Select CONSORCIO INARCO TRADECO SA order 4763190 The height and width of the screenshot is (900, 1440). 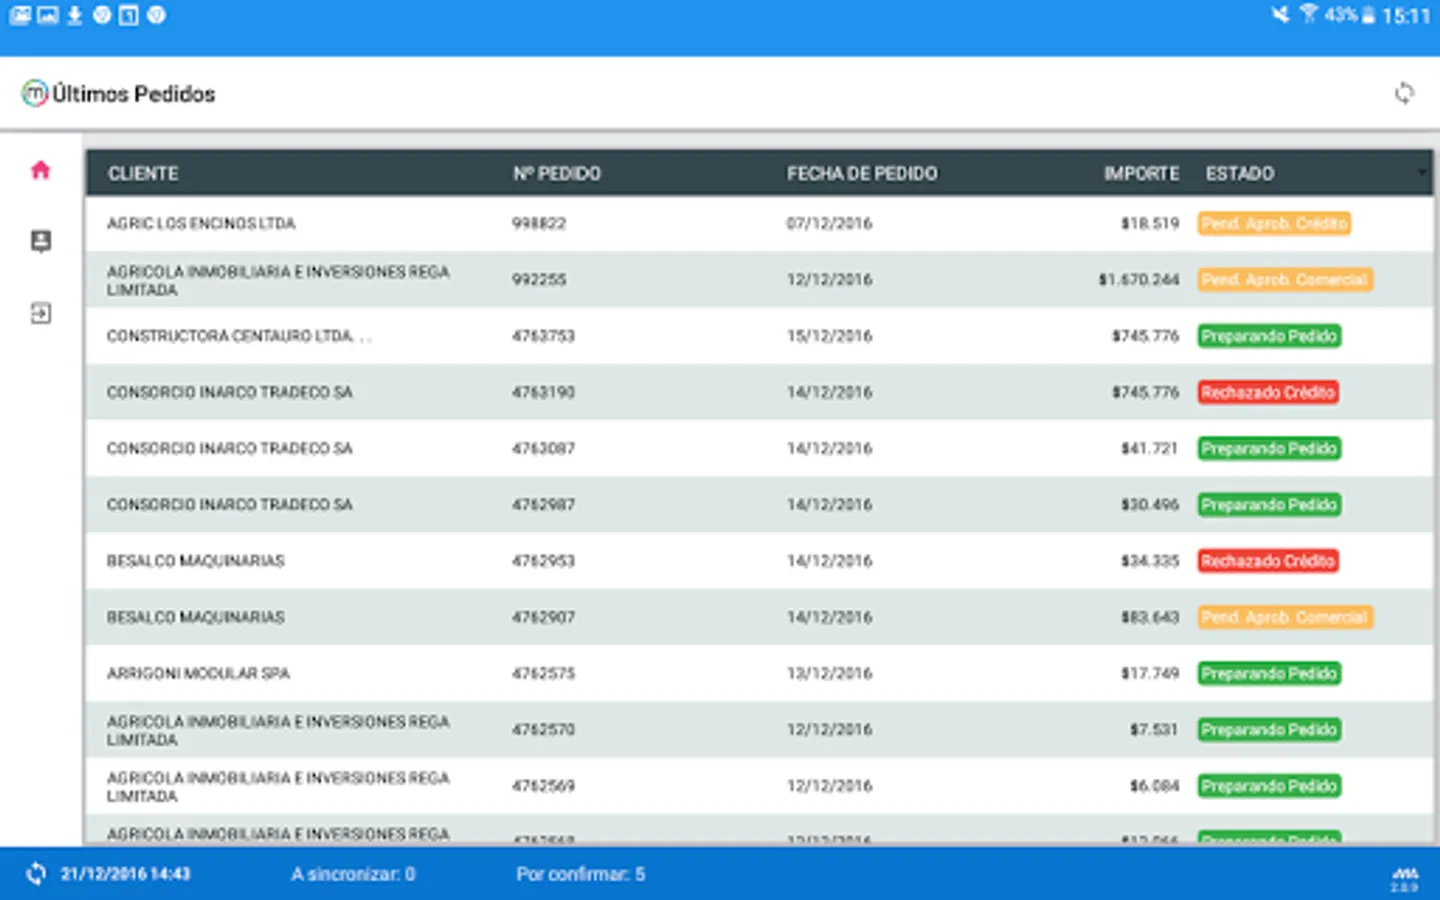759,392
